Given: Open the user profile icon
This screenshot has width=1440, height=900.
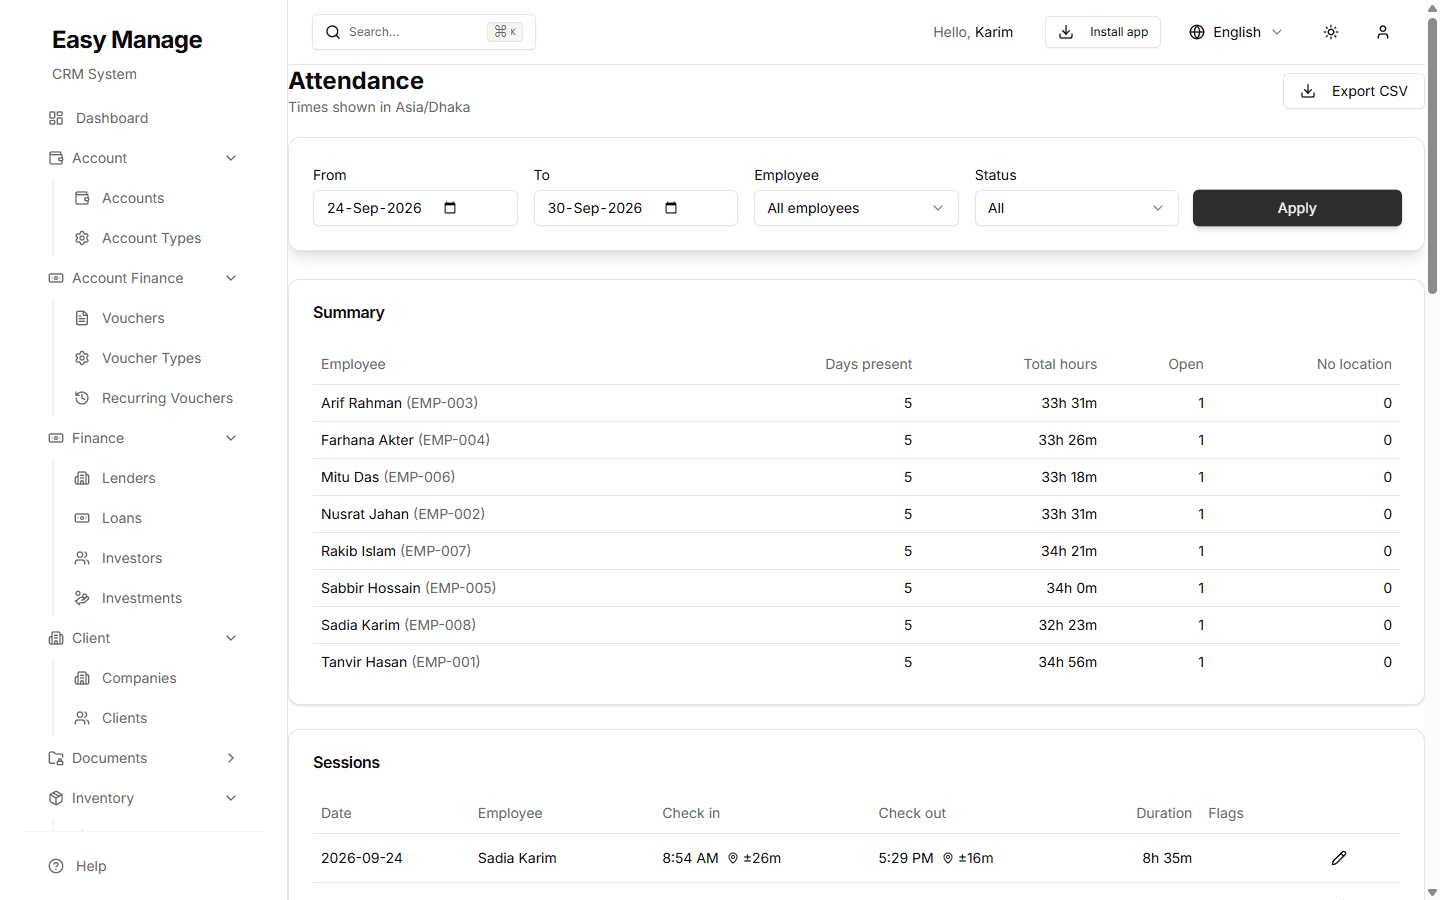Looking at the screenshot, I should point(1383,32).
